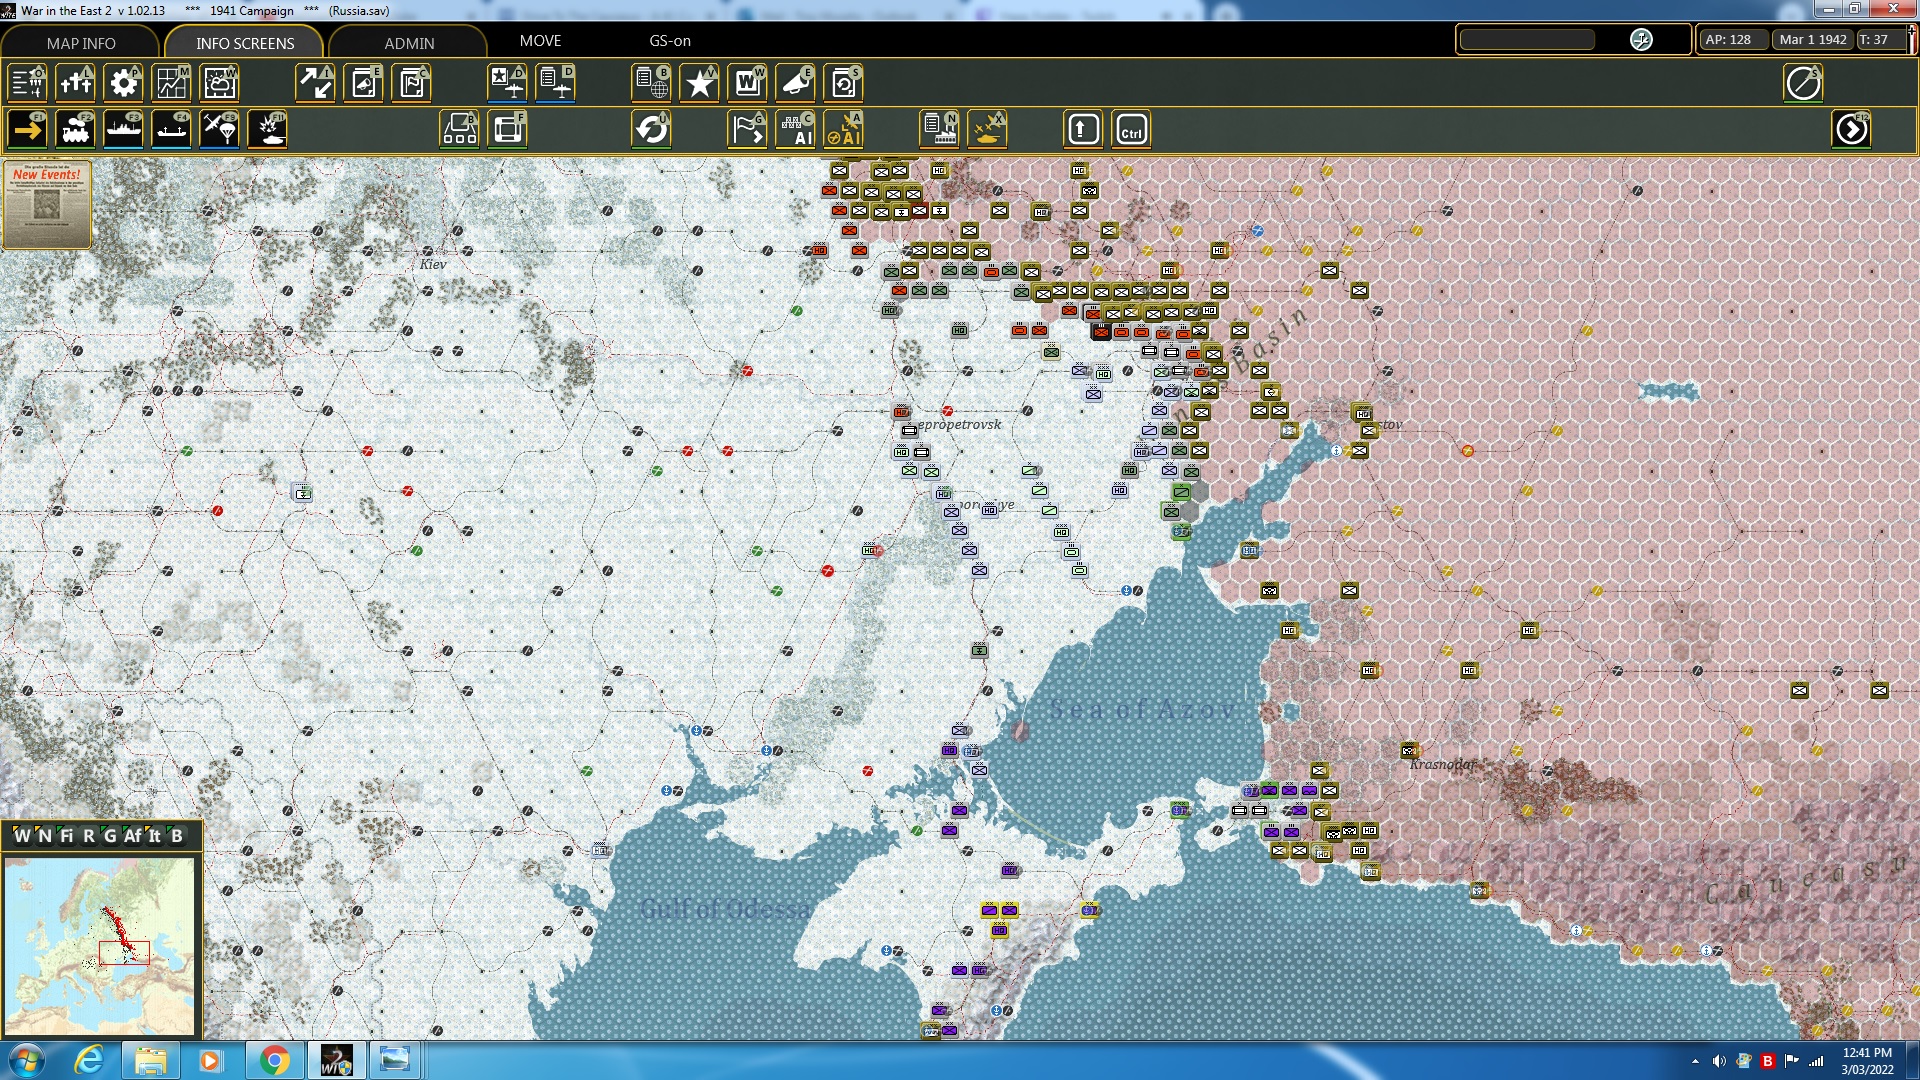Select rail transport mode locomotive icon (F2)

click(x=75, y=130)
